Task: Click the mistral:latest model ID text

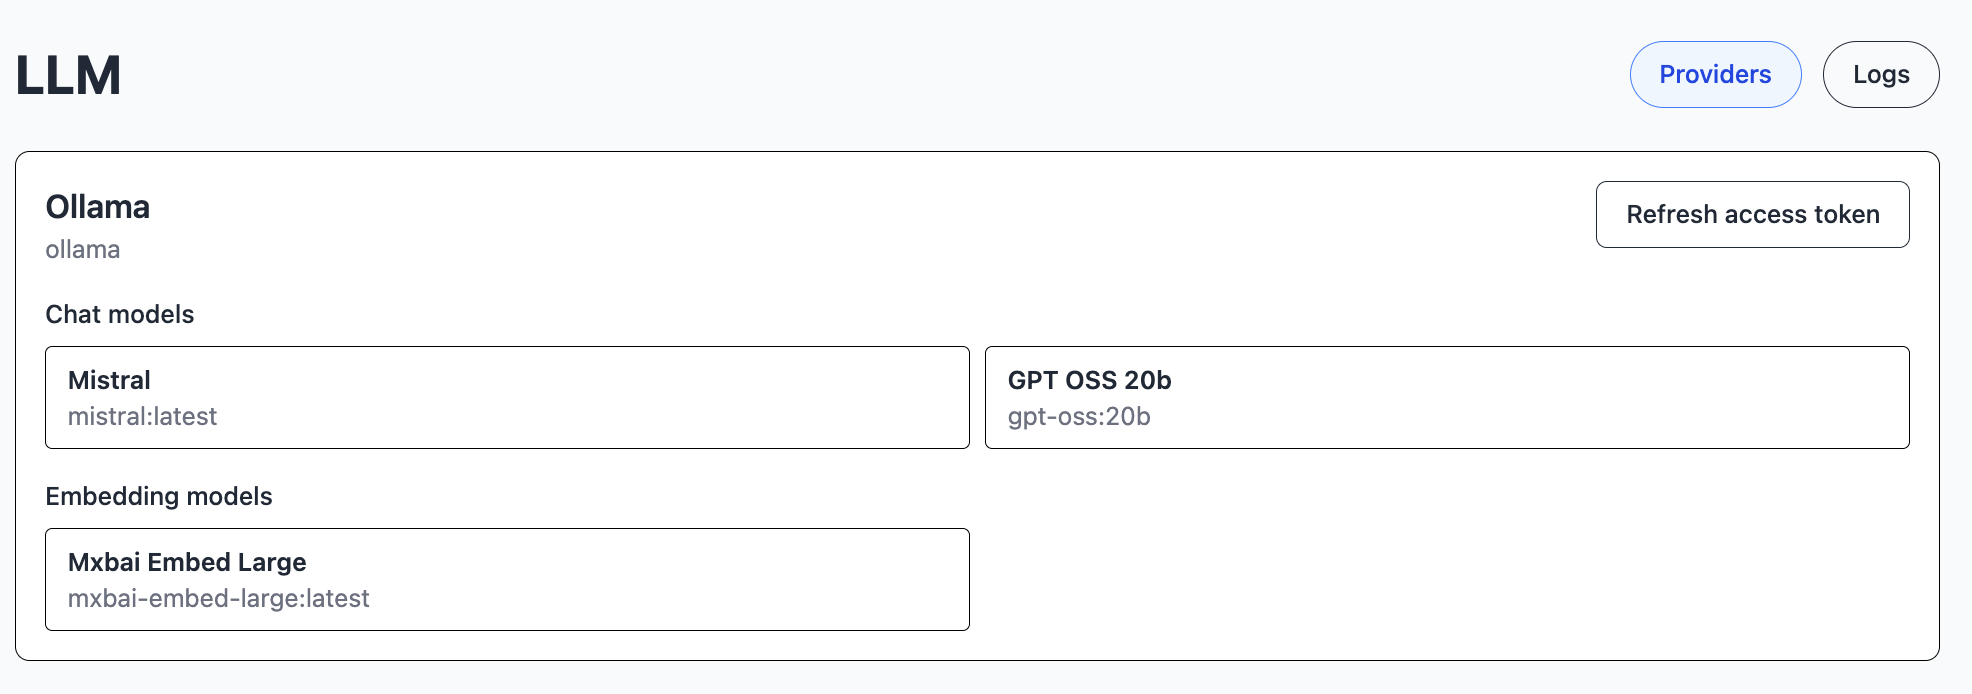Action: [x=142, y=417]
